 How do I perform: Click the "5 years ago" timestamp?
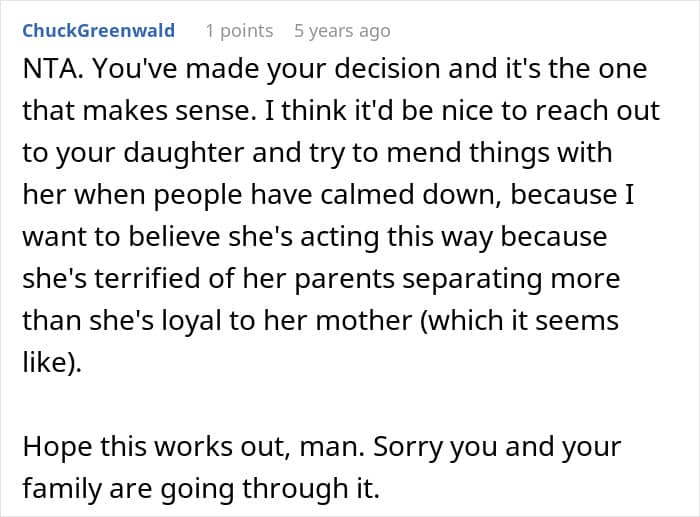[x=342, y=31]
